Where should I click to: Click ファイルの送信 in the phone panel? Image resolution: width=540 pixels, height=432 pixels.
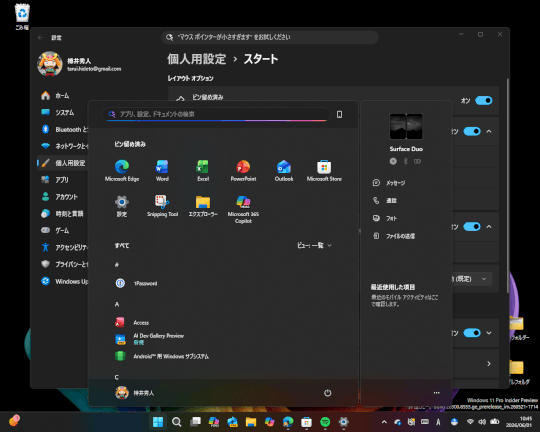point(394,236)
